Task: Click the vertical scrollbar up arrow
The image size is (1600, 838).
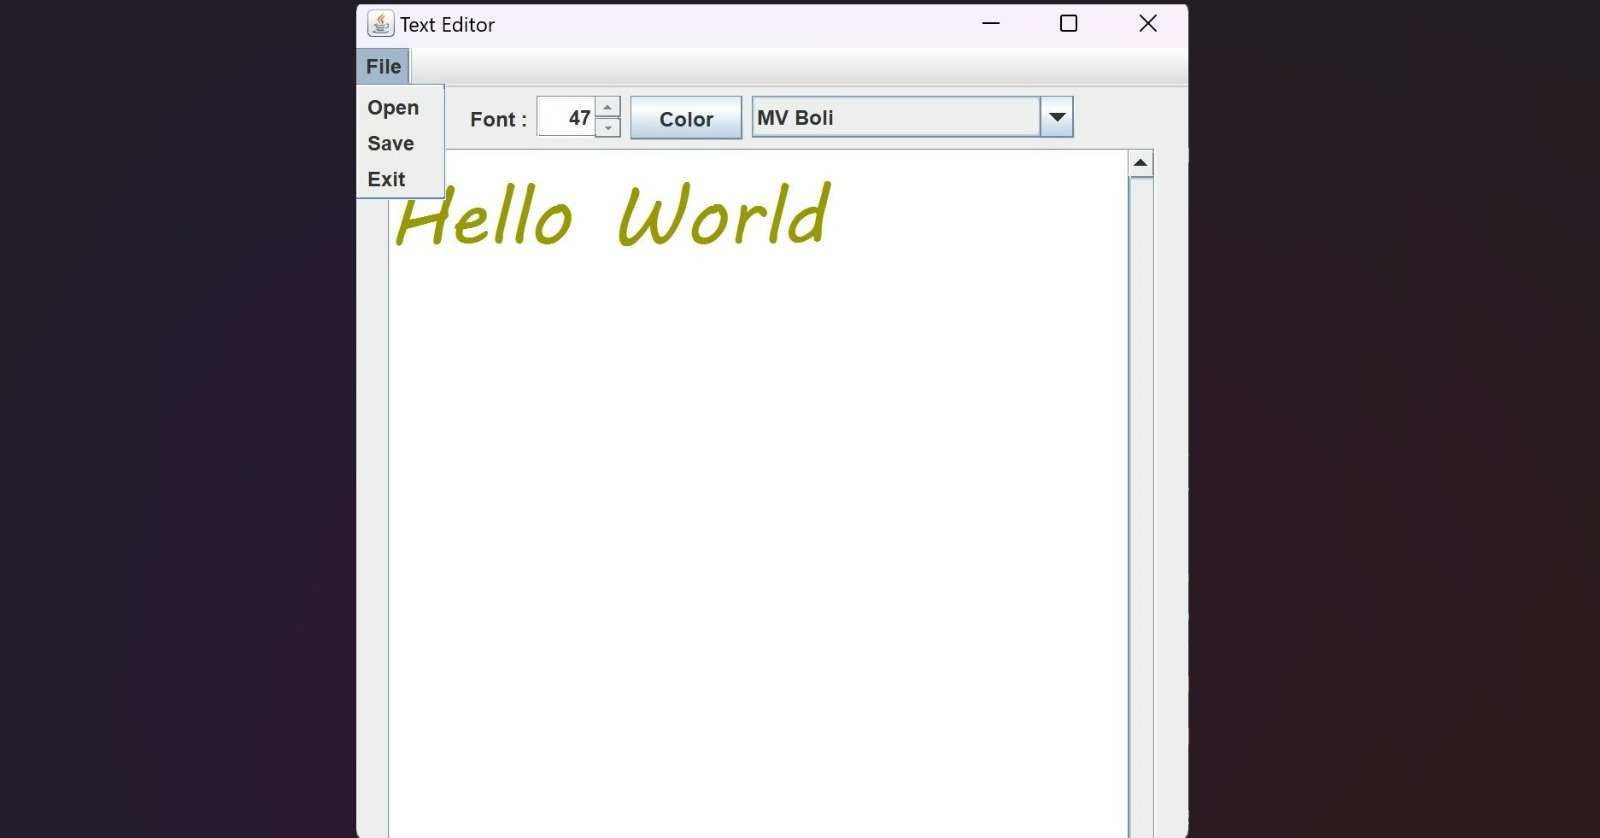Action: pyautogui.click(x=1140, y=163)
